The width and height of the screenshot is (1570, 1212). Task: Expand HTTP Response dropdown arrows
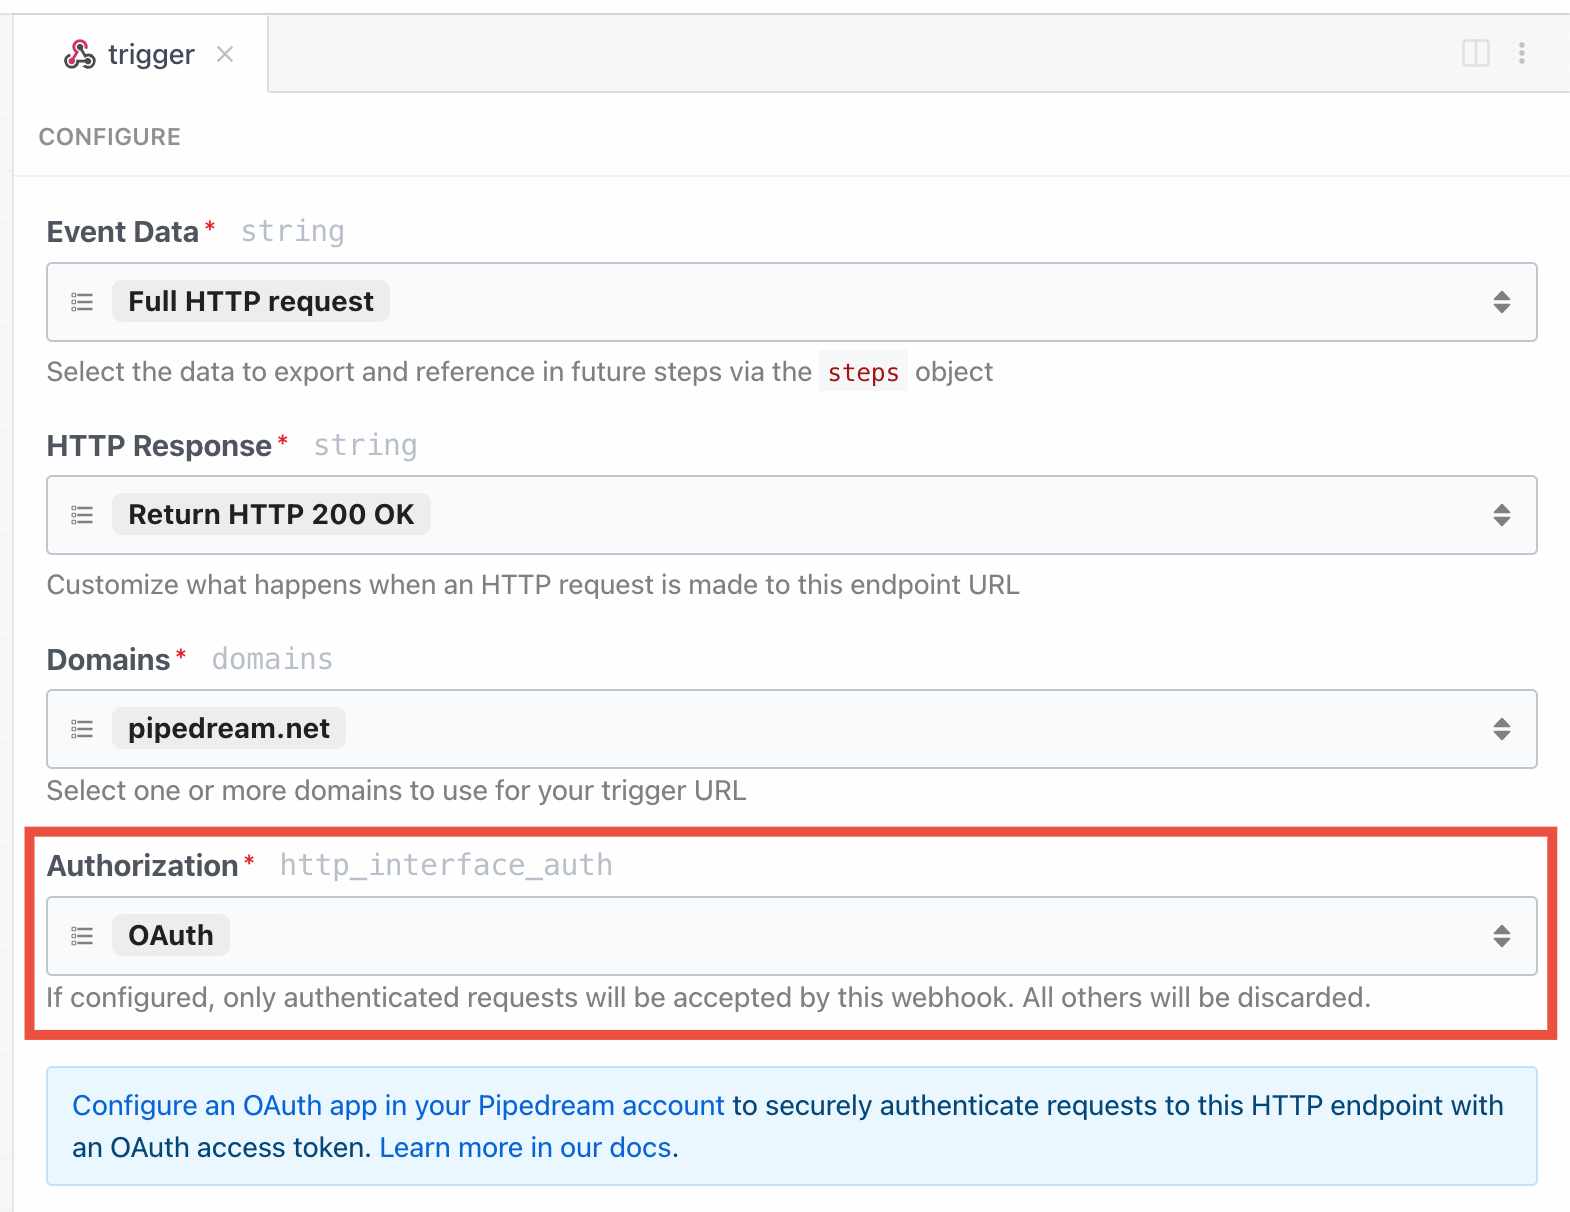click(x=1502, y=515)
